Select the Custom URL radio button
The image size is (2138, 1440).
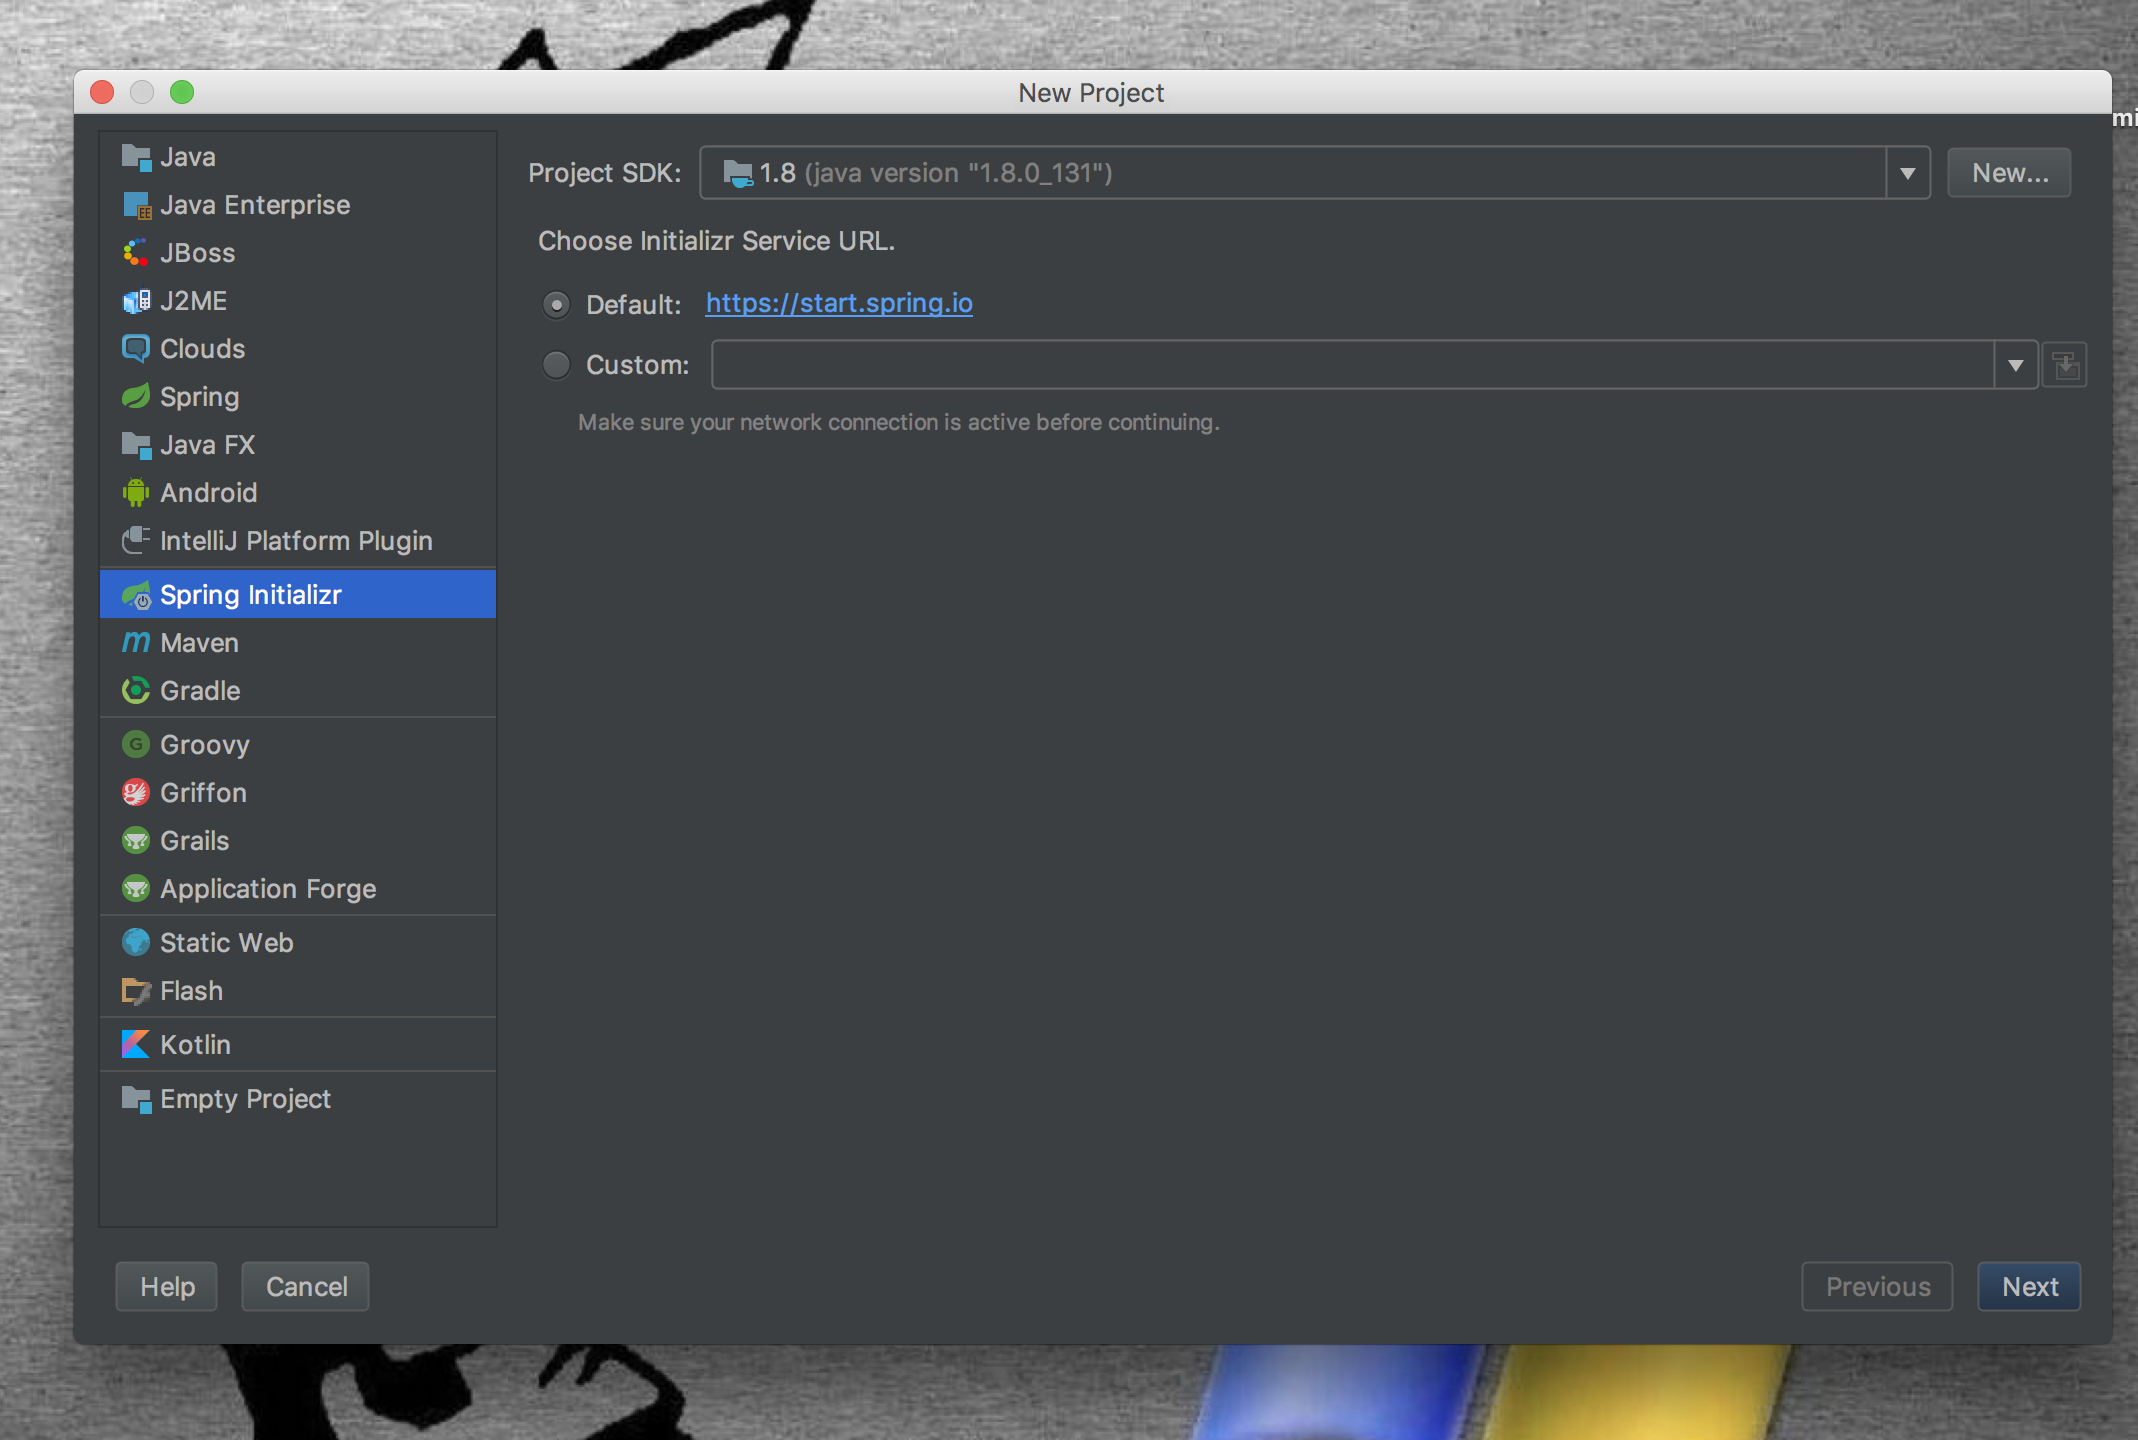coord(557,365)
